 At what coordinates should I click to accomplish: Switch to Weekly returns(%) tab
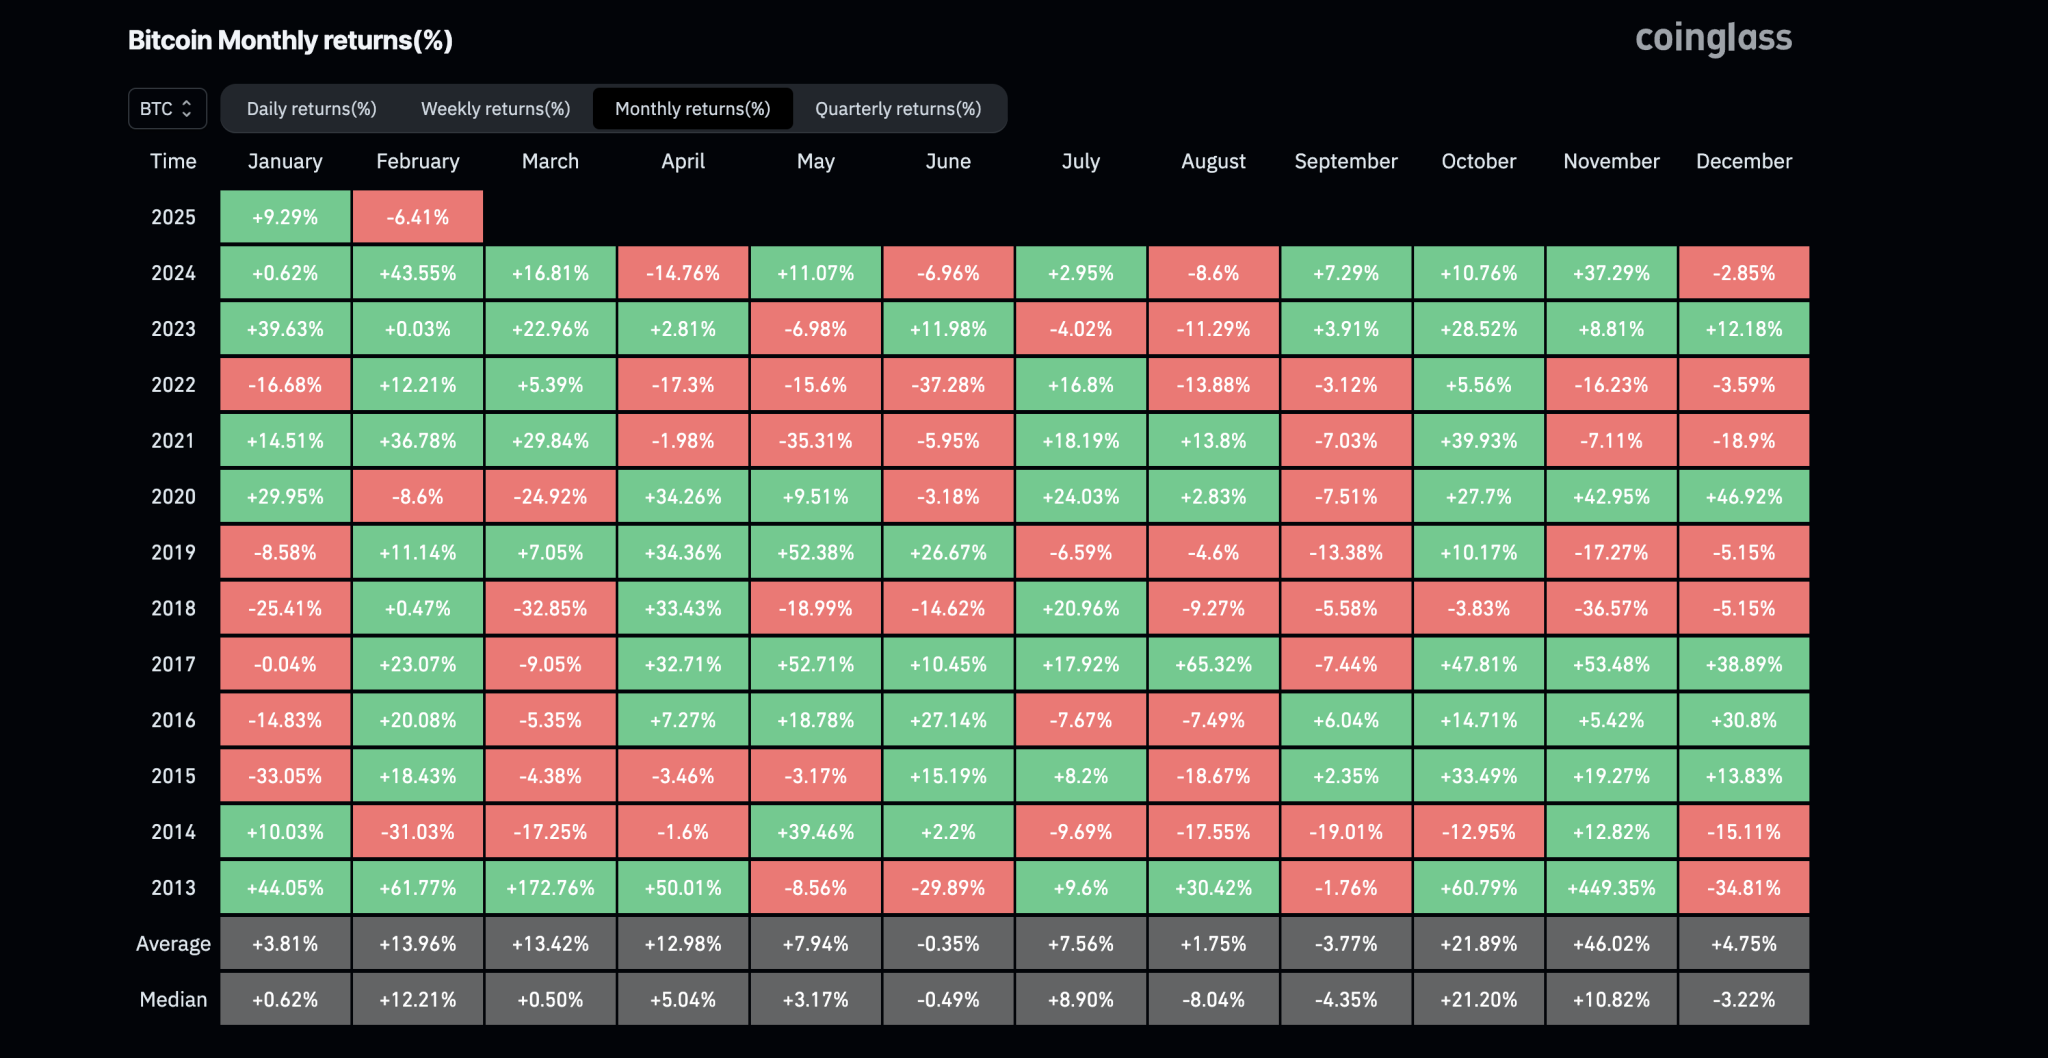coord(495,109)
